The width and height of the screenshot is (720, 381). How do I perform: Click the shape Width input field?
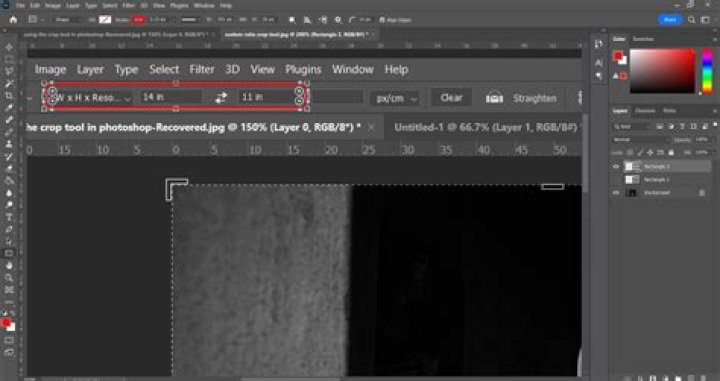pos(225,20)
